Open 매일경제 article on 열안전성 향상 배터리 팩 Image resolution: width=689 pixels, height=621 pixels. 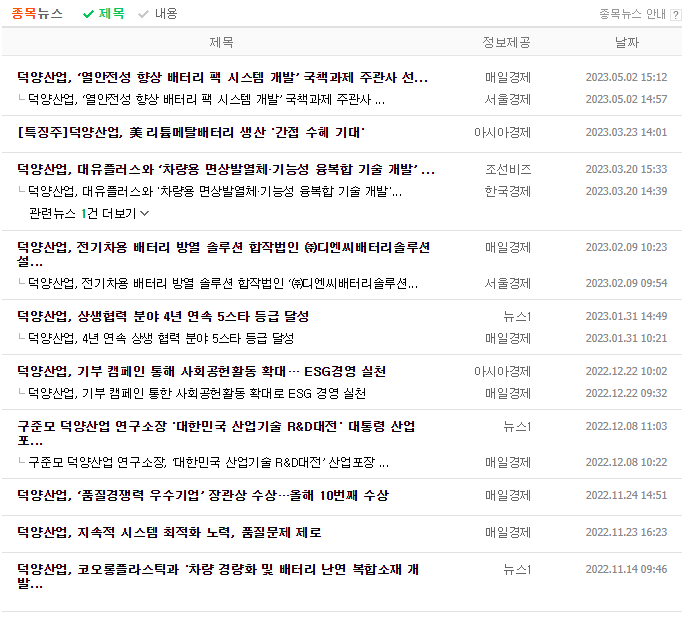[222, 77]
